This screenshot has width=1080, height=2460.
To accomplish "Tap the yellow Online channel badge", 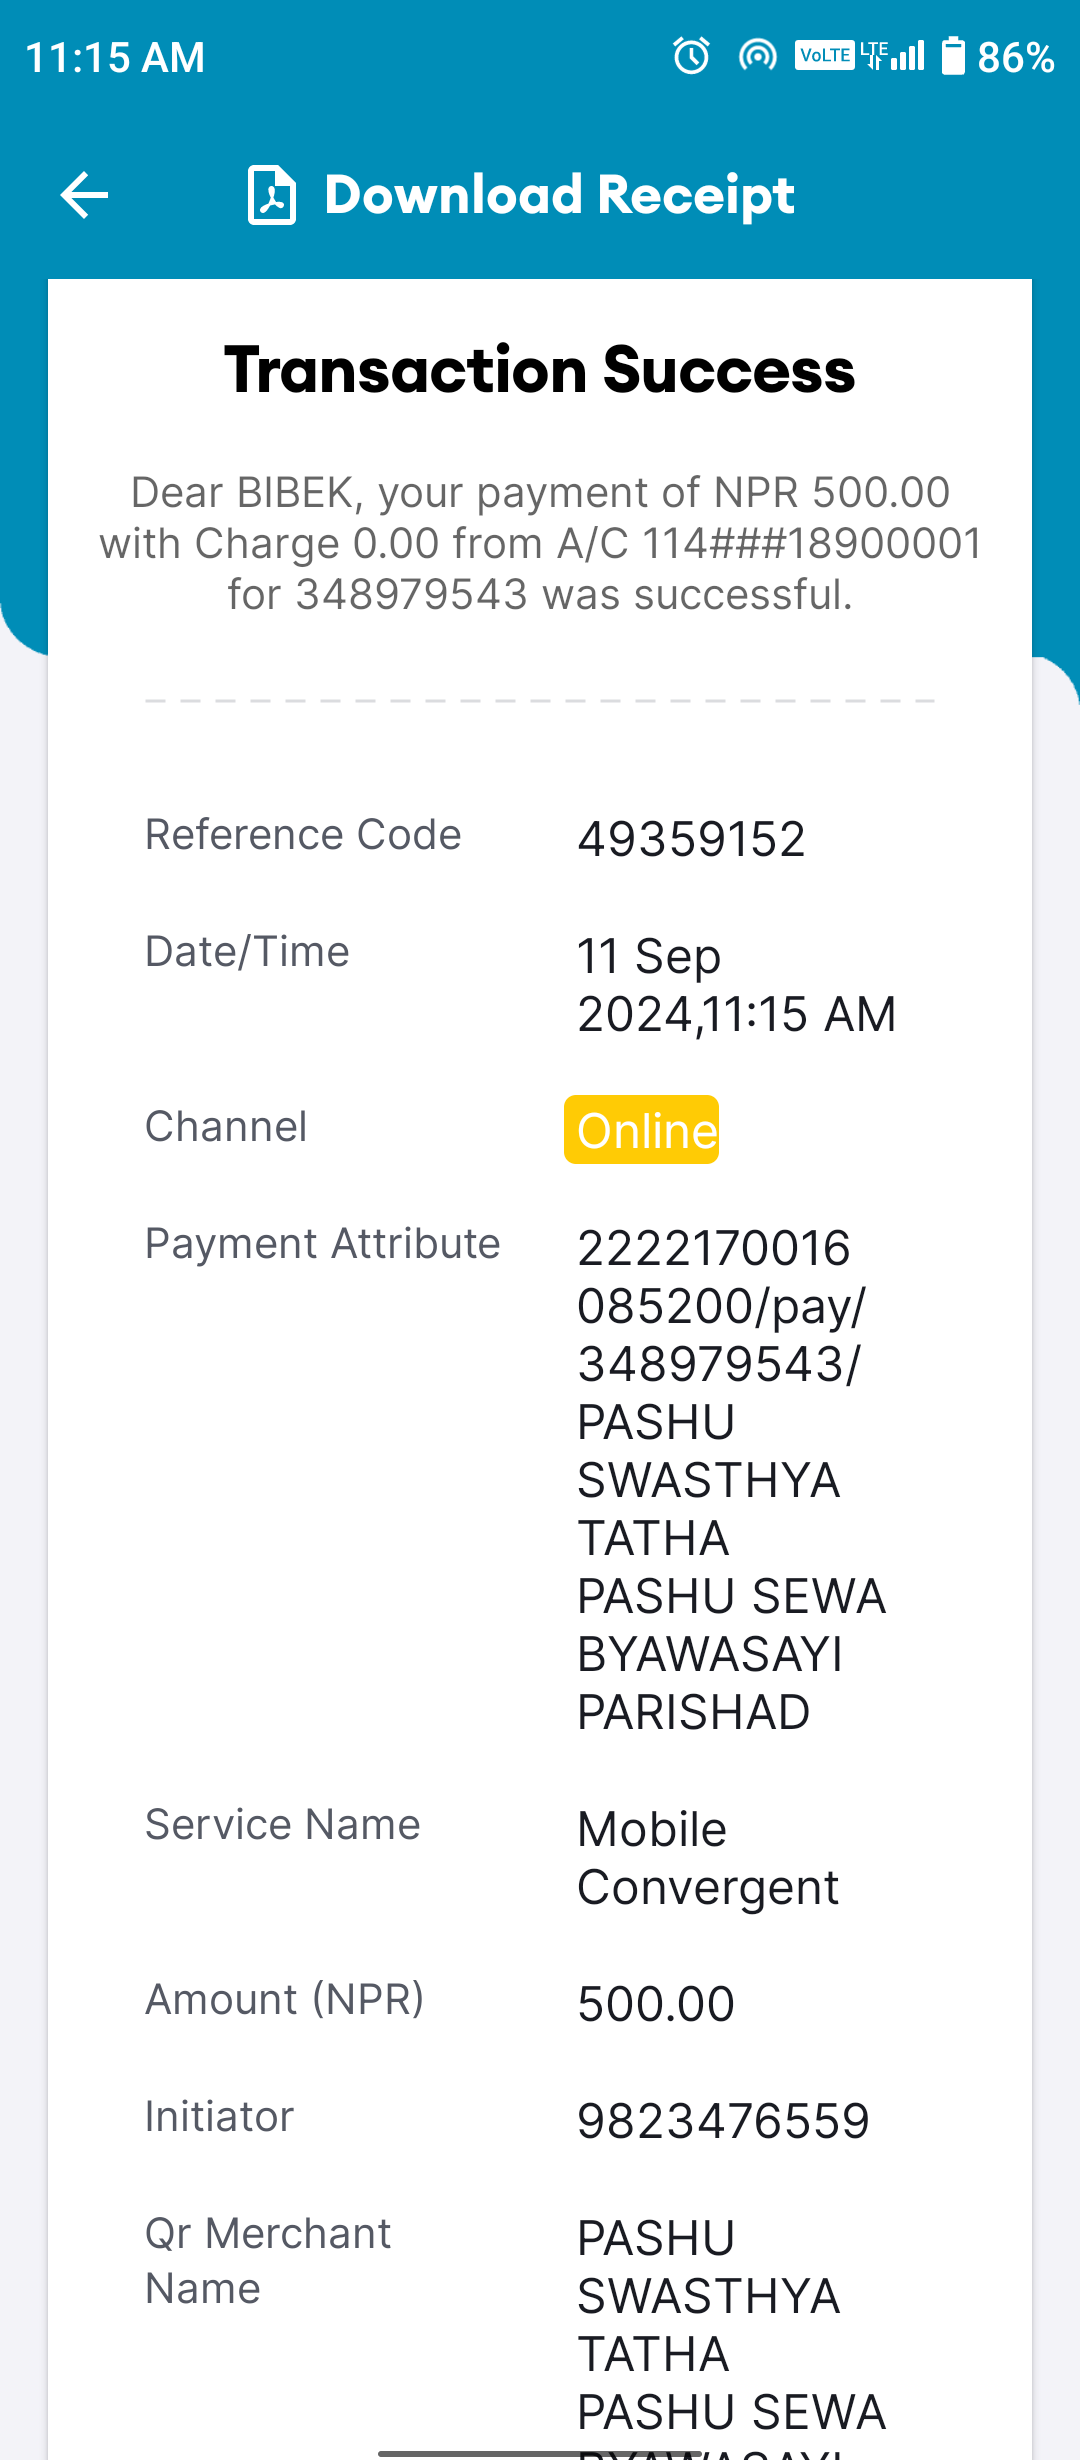I will pyautogui.click(x=641, y=1130).
